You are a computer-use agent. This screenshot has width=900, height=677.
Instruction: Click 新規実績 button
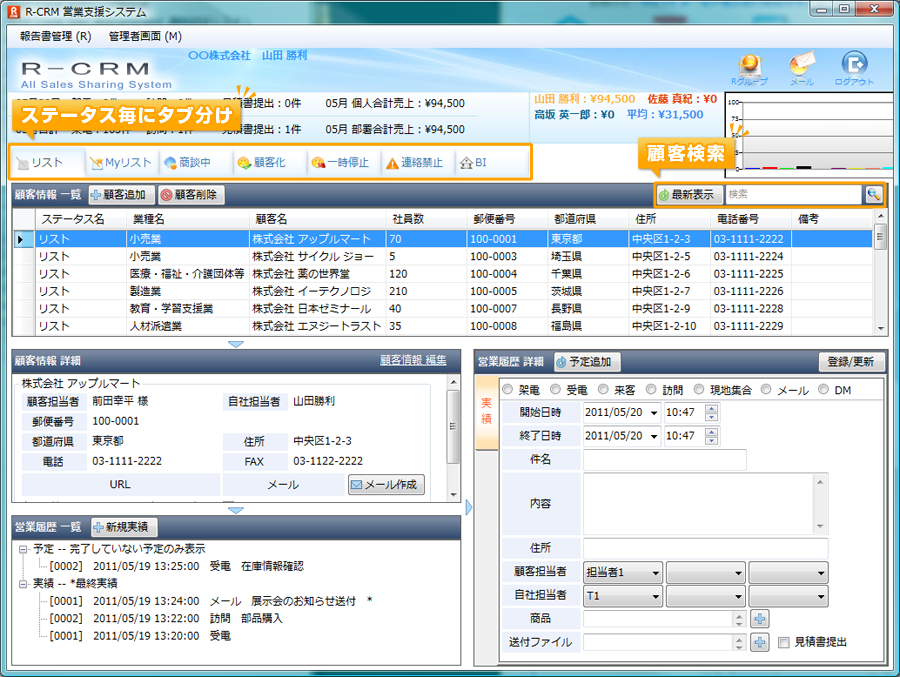[124, 527]
